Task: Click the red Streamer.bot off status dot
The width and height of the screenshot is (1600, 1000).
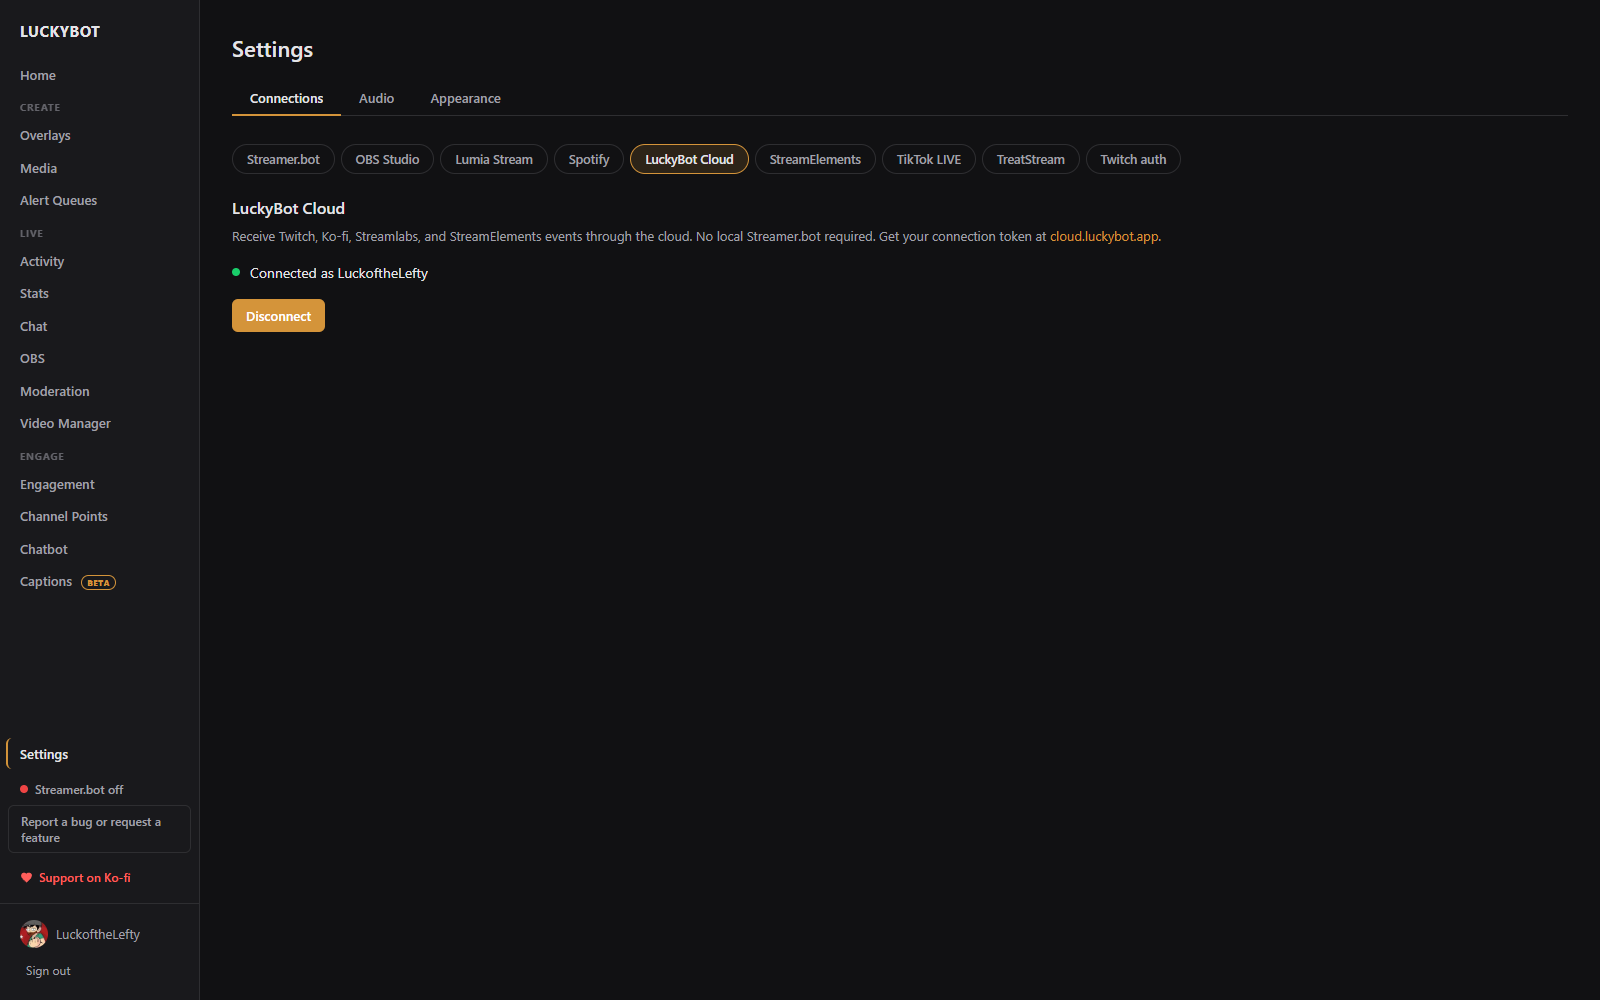Action: (24, 789)
